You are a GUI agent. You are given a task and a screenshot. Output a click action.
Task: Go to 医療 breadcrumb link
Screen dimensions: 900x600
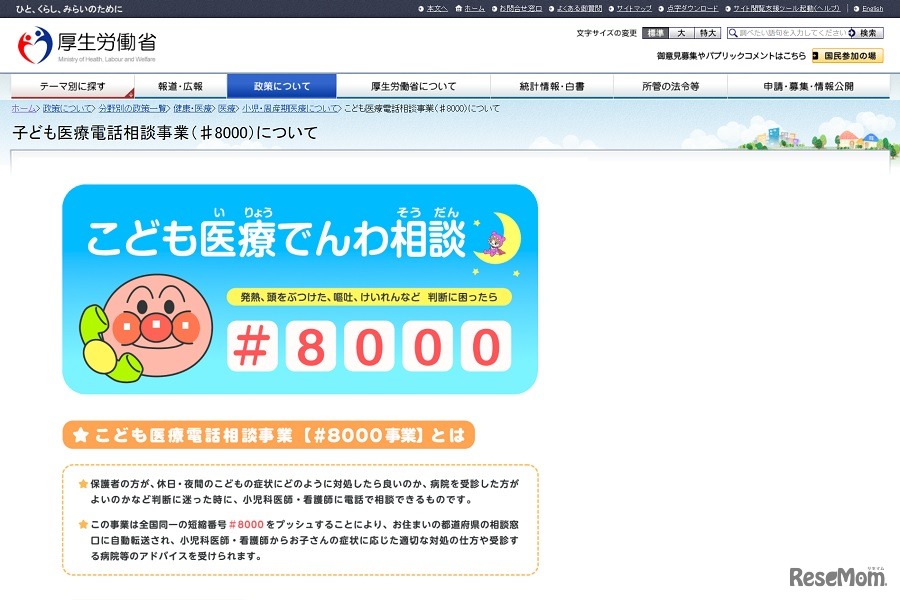click(x=227, y=108)
